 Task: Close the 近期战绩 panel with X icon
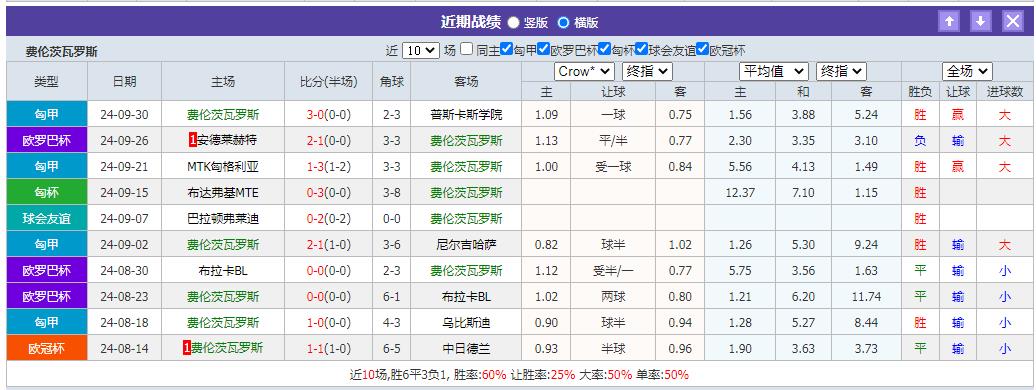(x=1013, y=22)
